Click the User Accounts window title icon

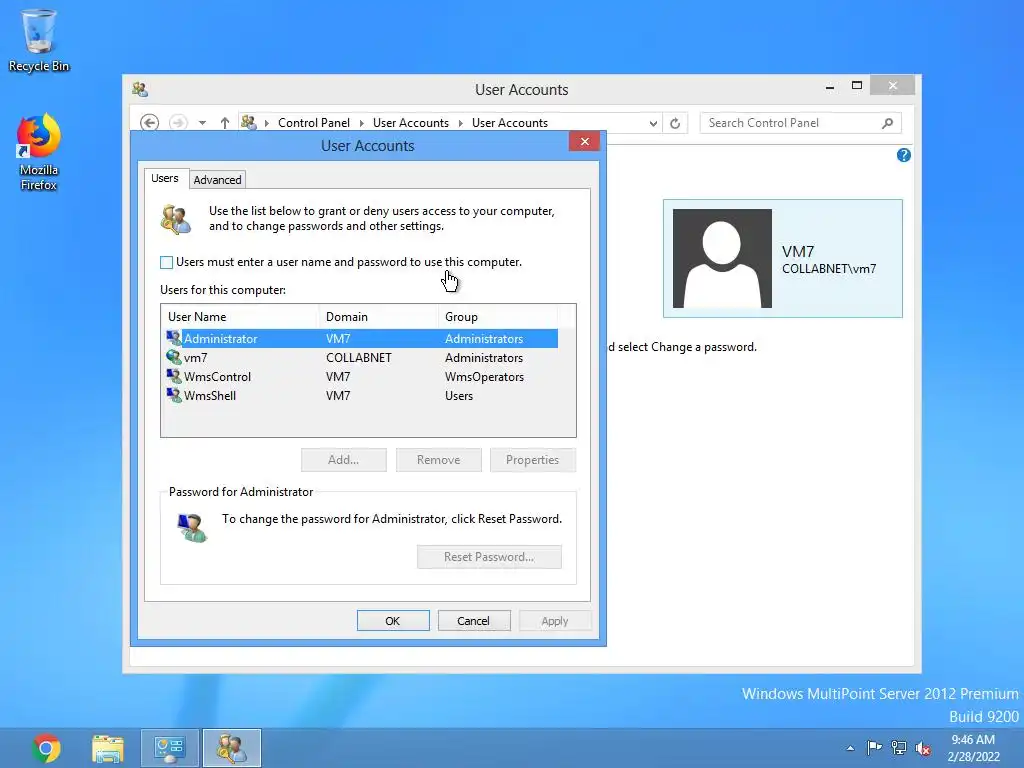[140, 89]
